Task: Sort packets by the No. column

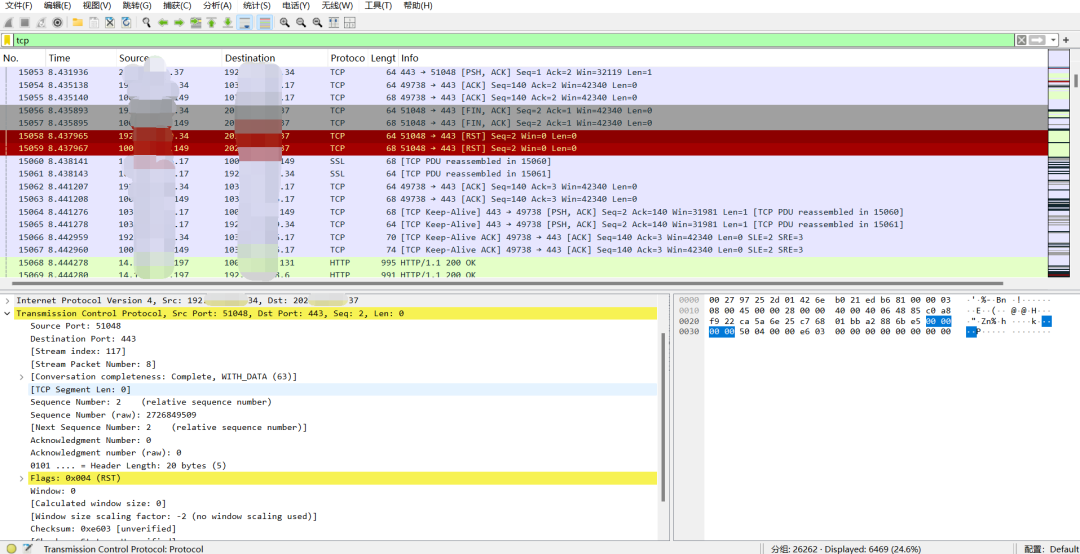Action: [x=23, y=58]
